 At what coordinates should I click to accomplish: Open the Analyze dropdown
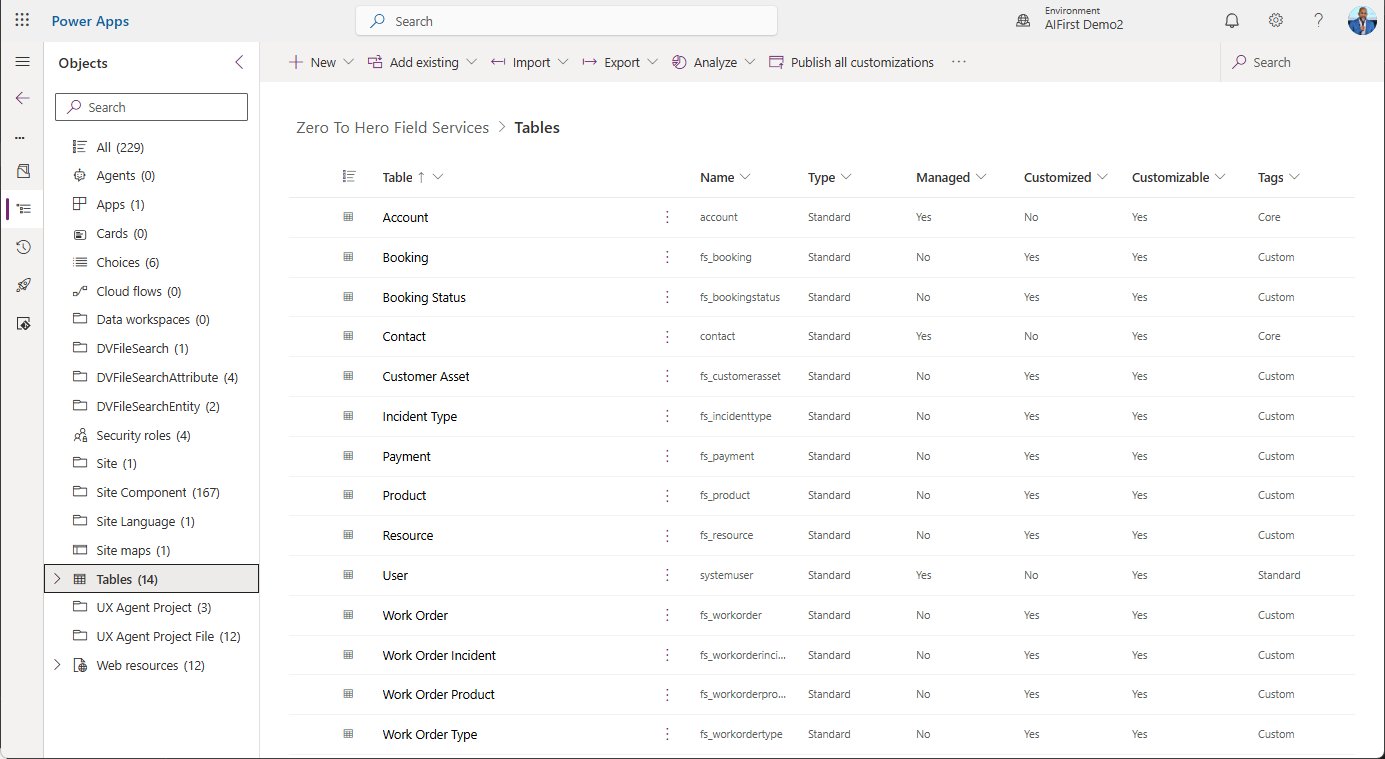[713, 62]
